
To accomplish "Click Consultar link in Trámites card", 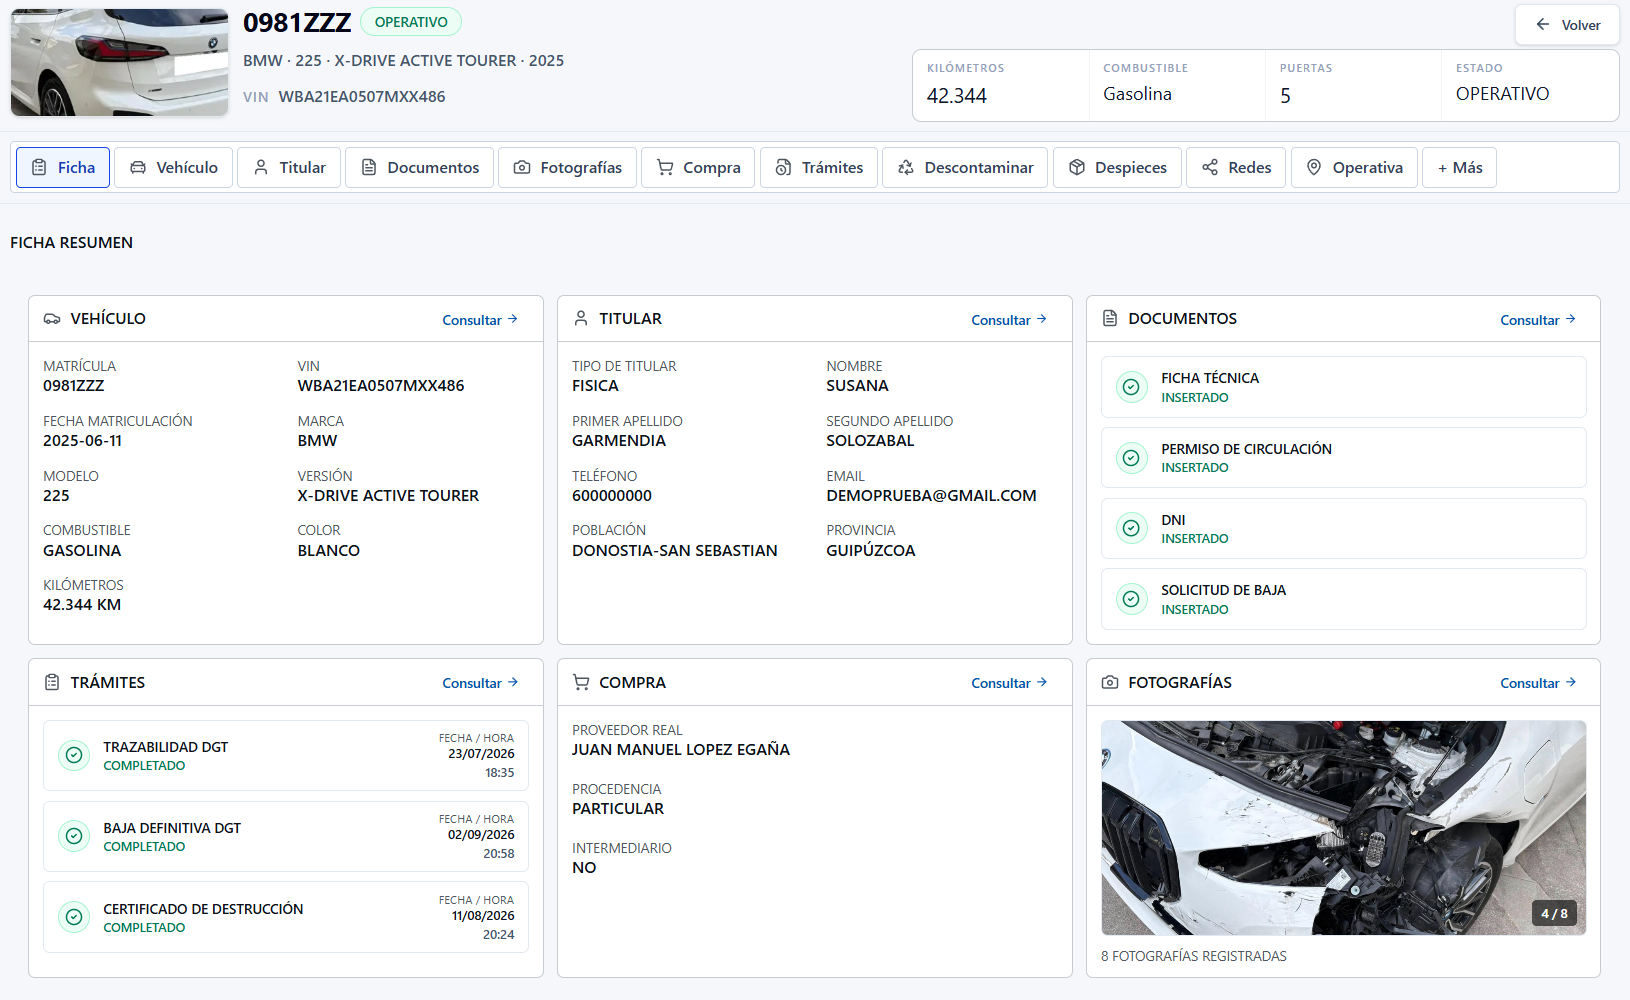I will [480, 683].
